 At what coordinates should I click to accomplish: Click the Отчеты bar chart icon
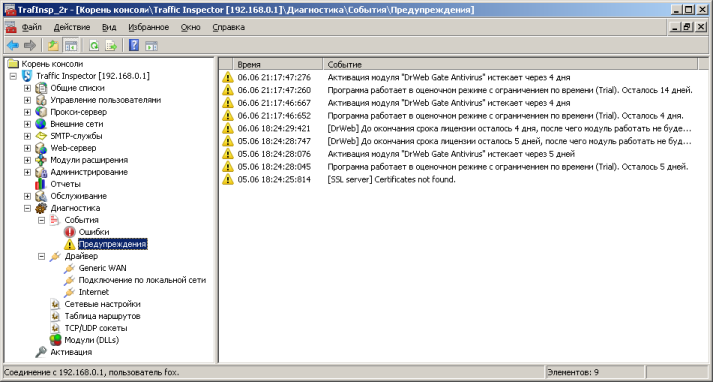(41, 184)
